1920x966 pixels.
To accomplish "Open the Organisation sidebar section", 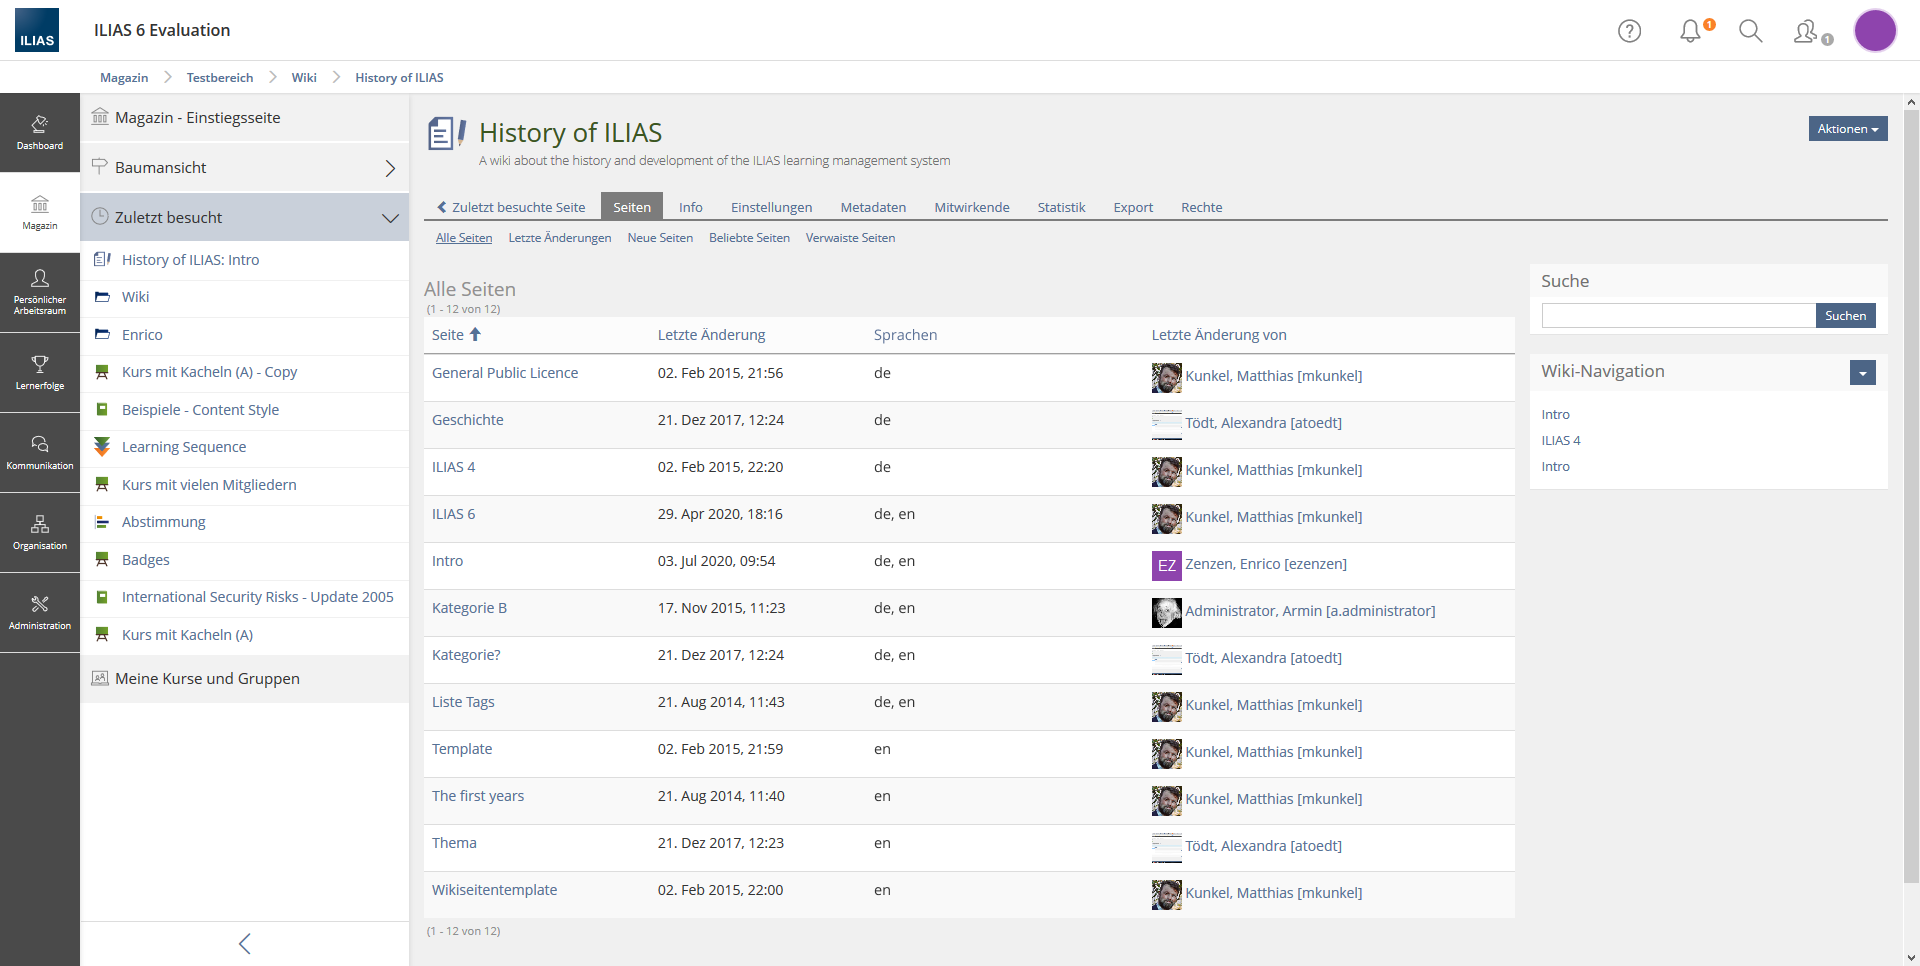I will click(x=40, y=532).
